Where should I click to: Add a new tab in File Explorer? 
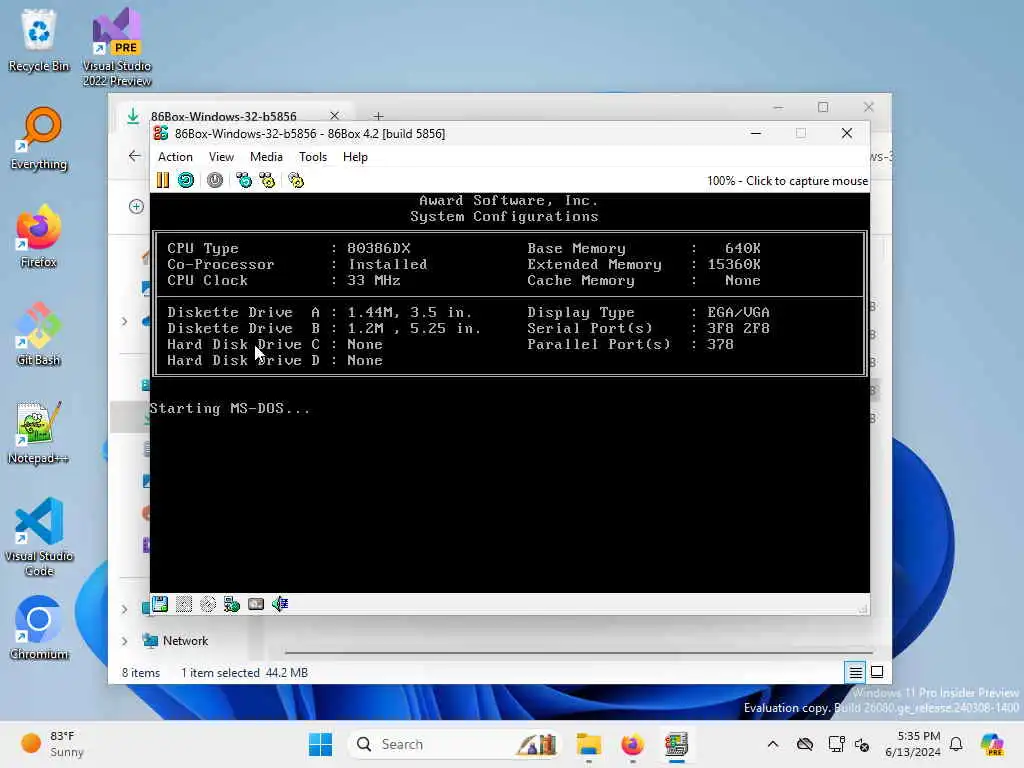click(x=378, y=116)
